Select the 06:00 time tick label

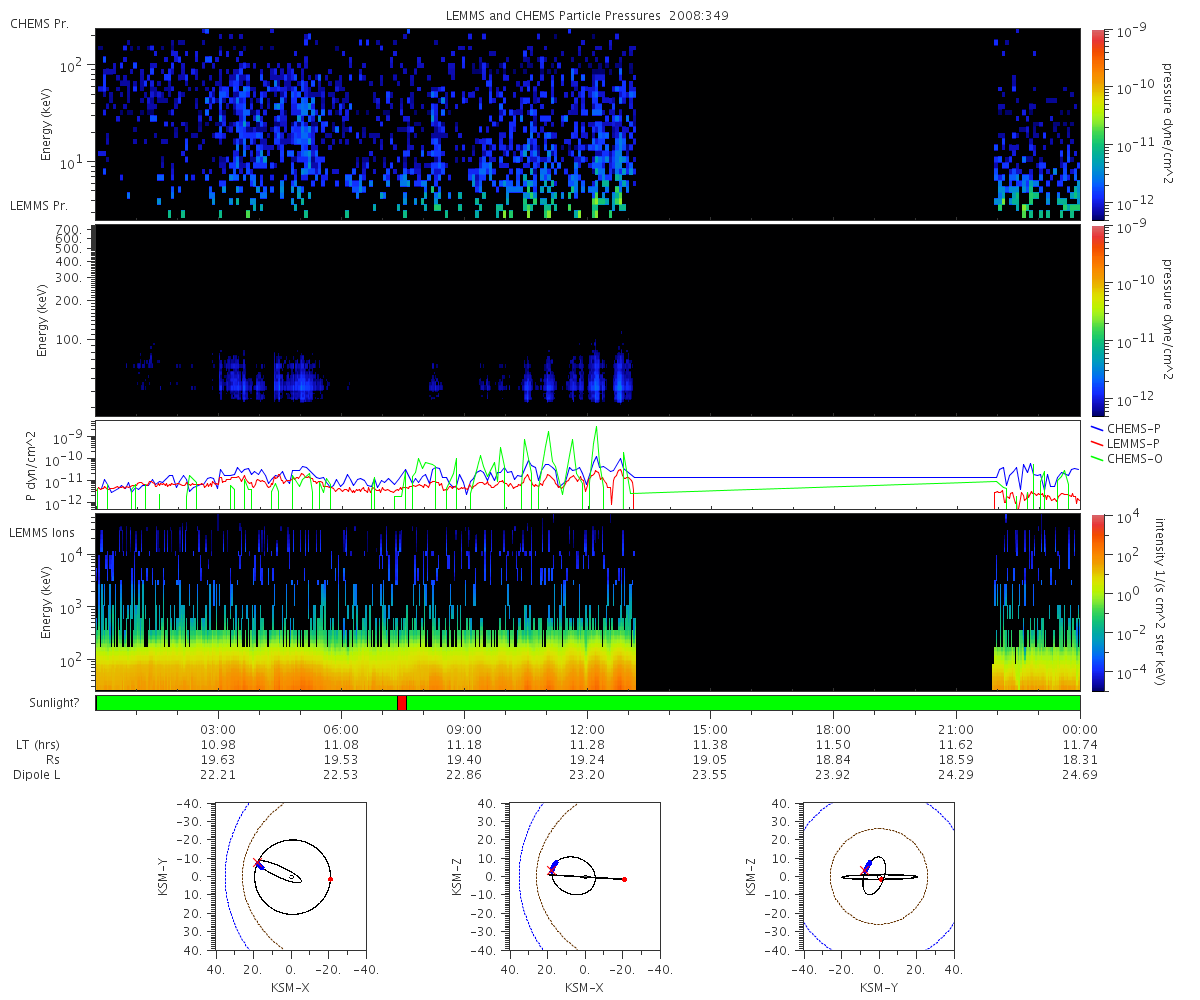click(341, 729)
